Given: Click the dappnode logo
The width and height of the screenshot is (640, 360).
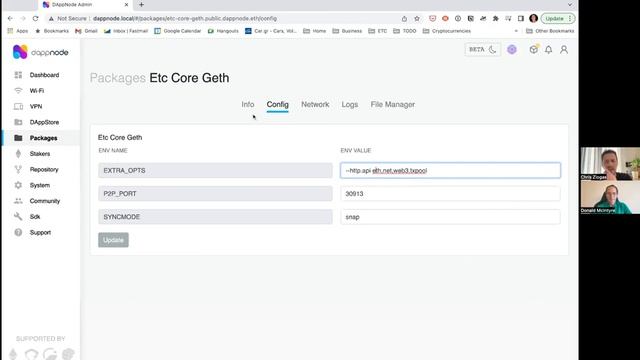Looking at the screenshot, I should (x=40, y=52).
